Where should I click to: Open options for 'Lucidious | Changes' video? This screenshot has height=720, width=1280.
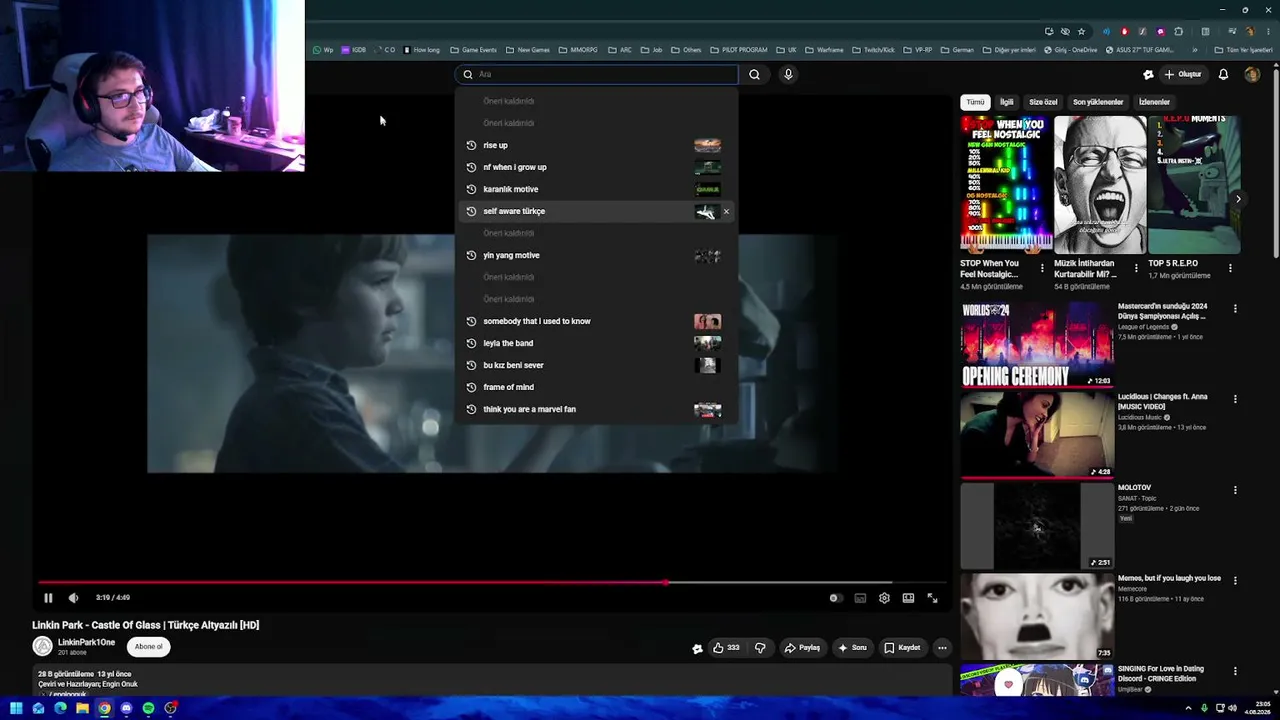1235,399
